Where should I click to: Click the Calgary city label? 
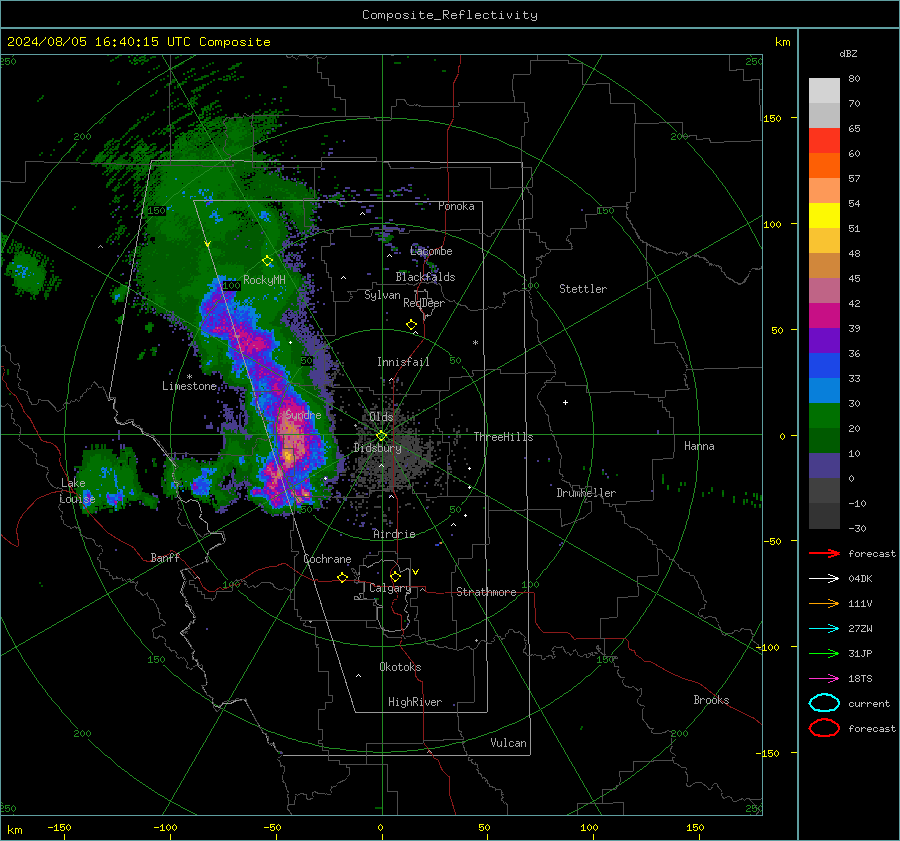(x=390, y=588)
